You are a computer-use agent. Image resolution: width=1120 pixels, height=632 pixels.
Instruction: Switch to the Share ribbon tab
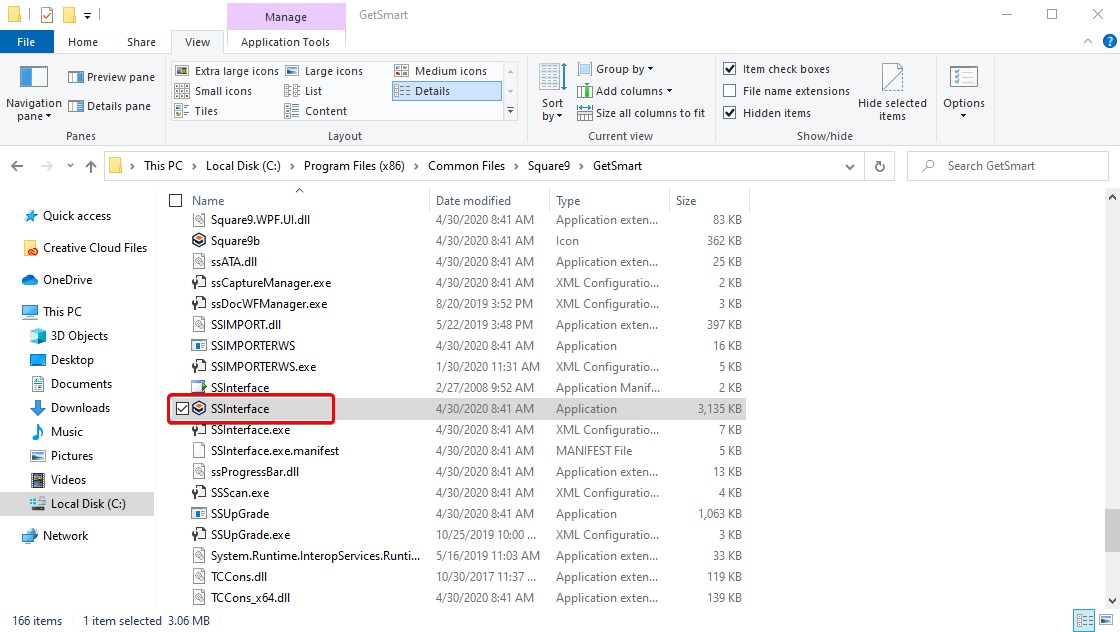141,42
